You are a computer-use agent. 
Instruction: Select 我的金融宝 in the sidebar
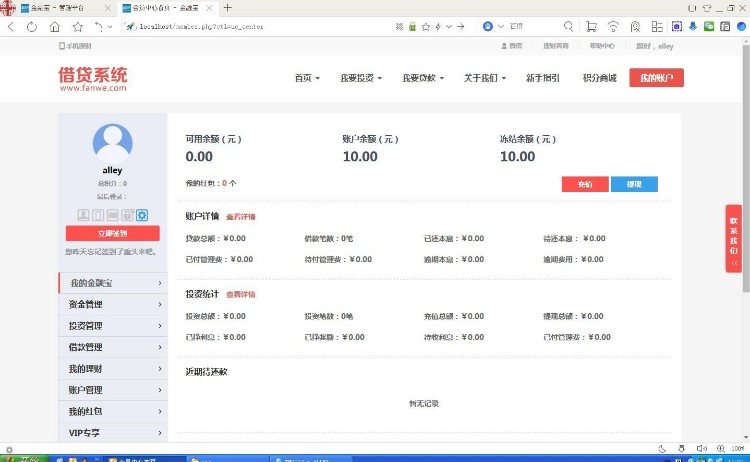[x=113, y=283]
